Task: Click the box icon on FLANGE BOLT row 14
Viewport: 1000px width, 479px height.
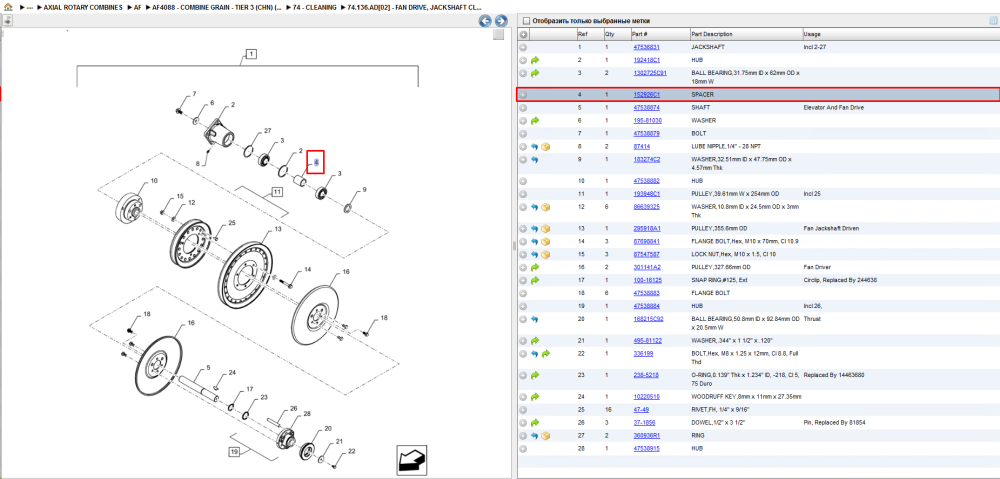Action: coord(546,242)
